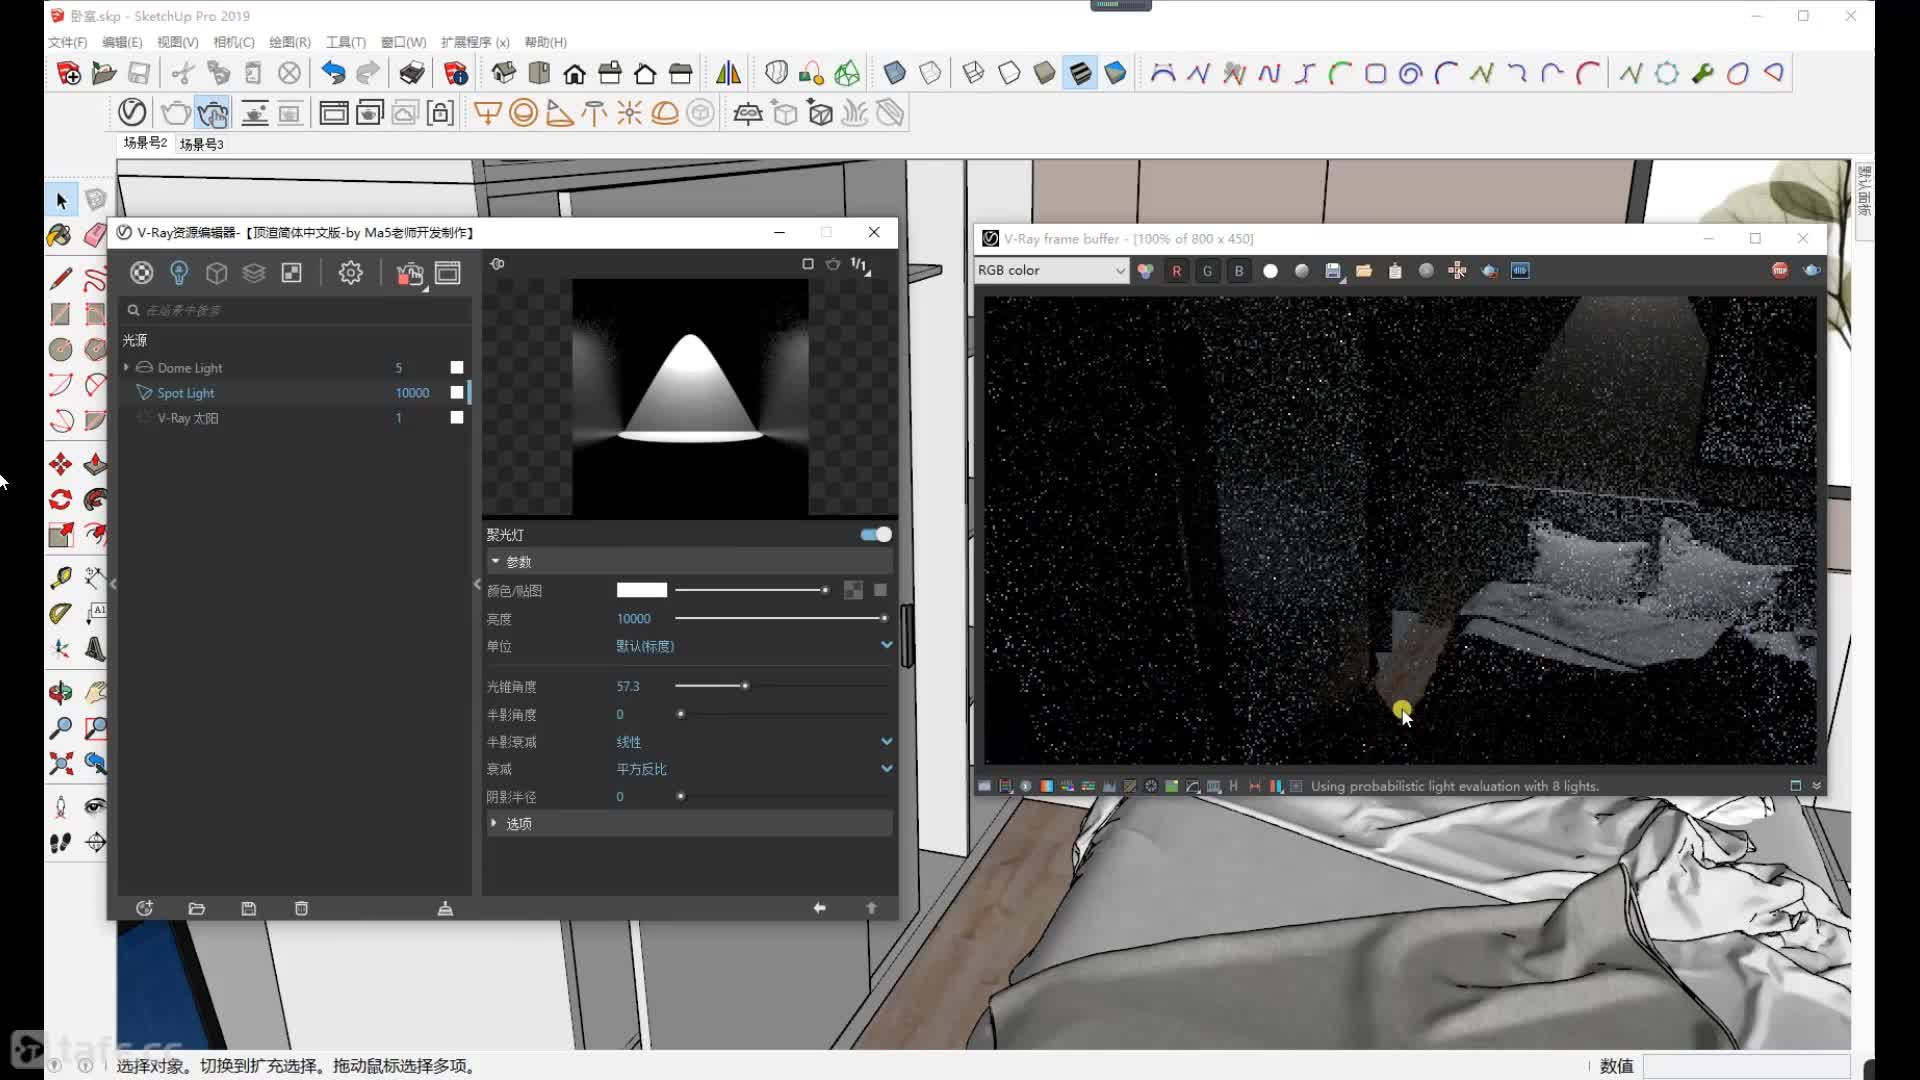Expand the 选项 section

pos(494,823)
